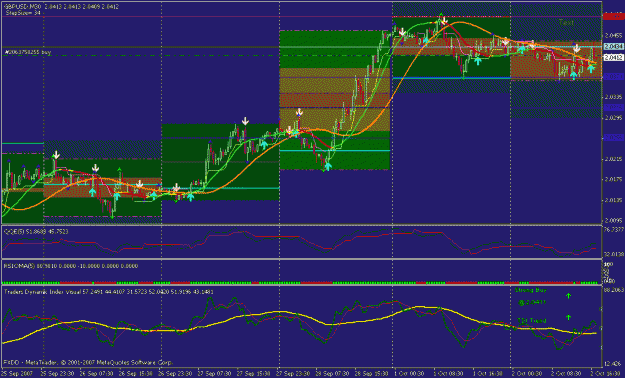This screenshot has height=378, width=625.
Task: Click the highlighted 2.0434 price tag
Action: [x=614, y=47]
